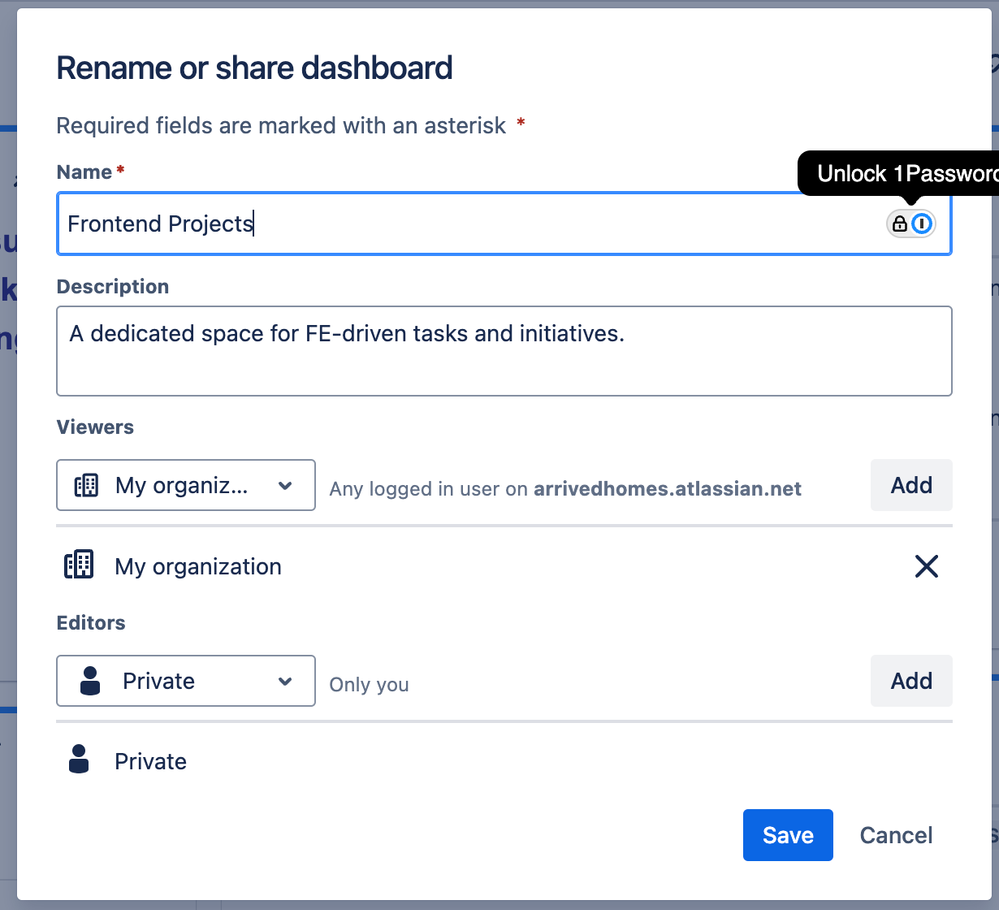Click the 1Password icon in the Name field
The image size is (999, 910).
[921, 224]
